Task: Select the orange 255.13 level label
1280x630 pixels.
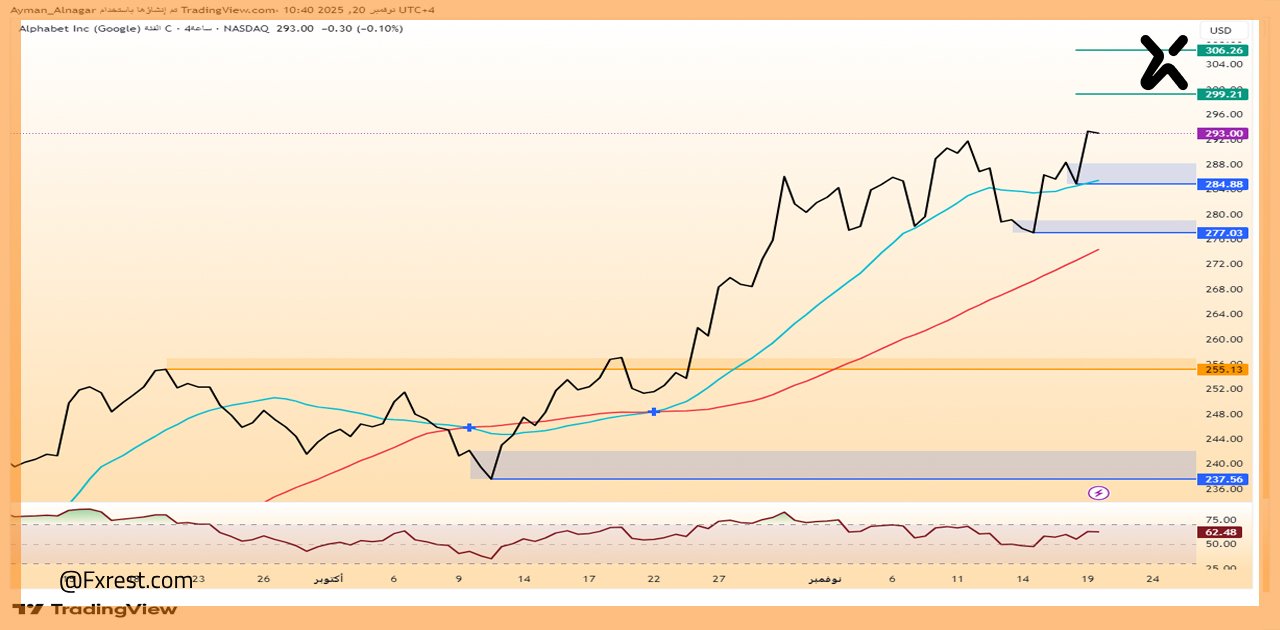Action: (1224, 369)
